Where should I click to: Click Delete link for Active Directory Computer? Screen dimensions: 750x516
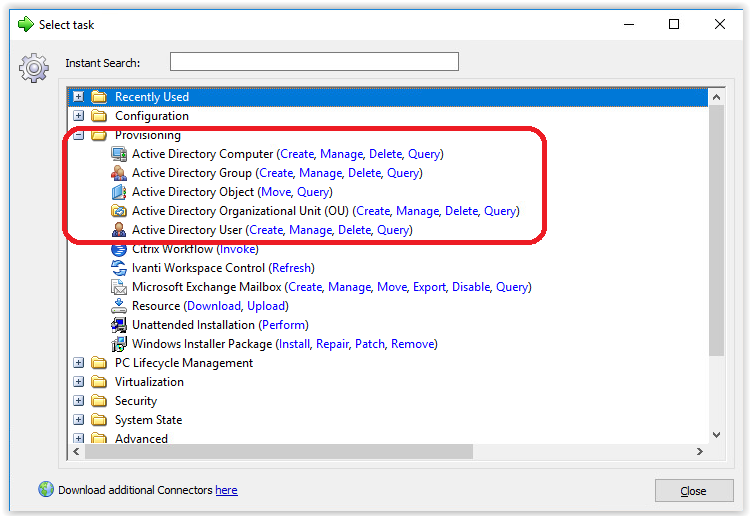coord(386,154)
